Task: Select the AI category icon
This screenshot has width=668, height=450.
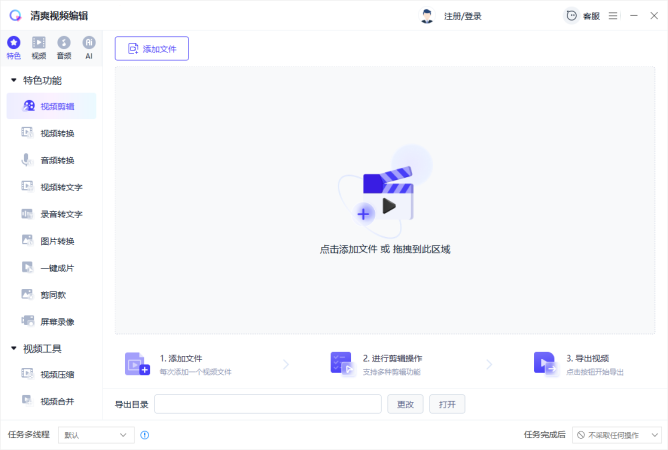Action: click(x=89, y=47)
